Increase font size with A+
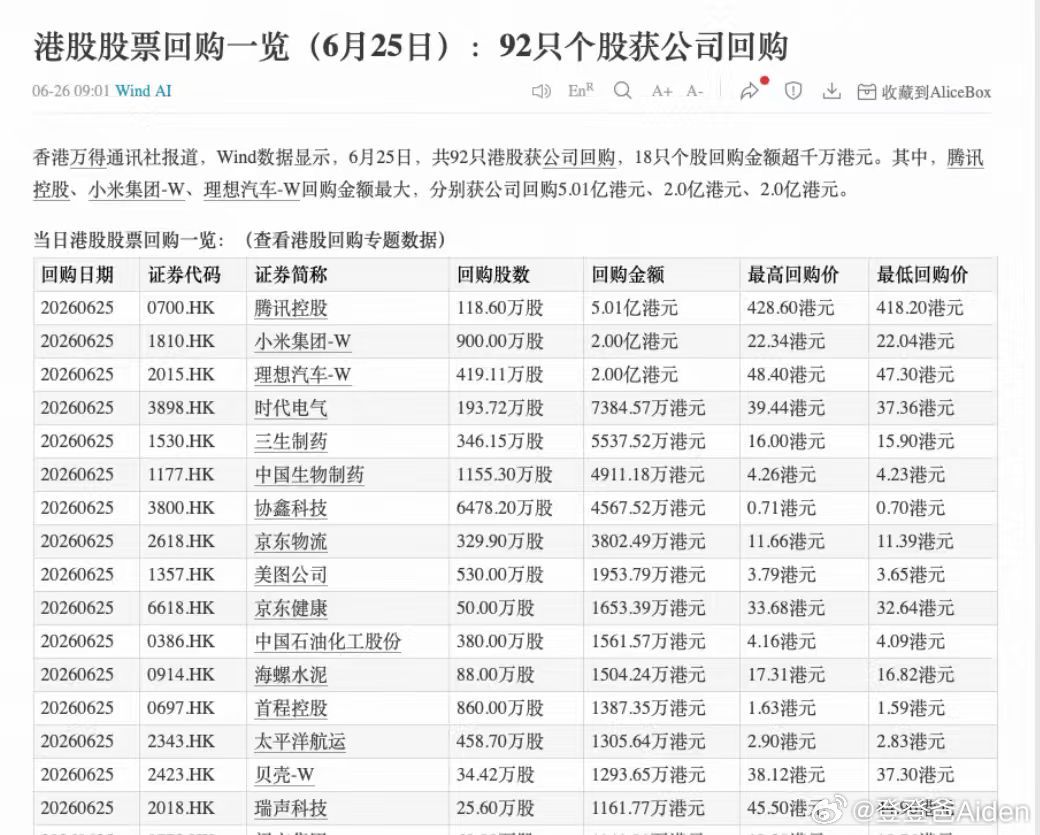This screenshot has height=835, width=1040. click(662, 91)
